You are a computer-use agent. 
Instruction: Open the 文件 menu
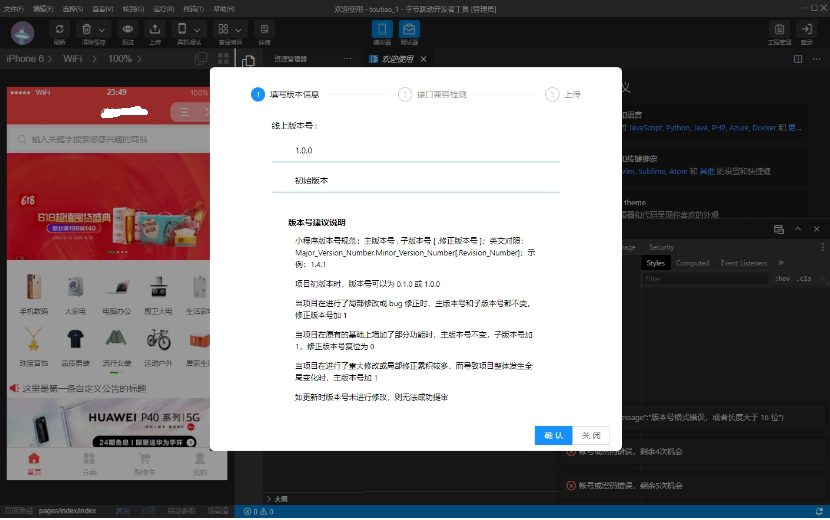12,8
